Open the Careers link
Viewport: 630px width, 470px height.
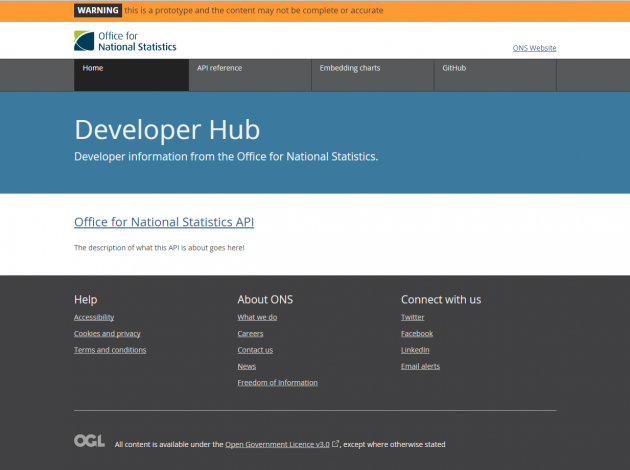pyautogui.click(x=250, y=334)
